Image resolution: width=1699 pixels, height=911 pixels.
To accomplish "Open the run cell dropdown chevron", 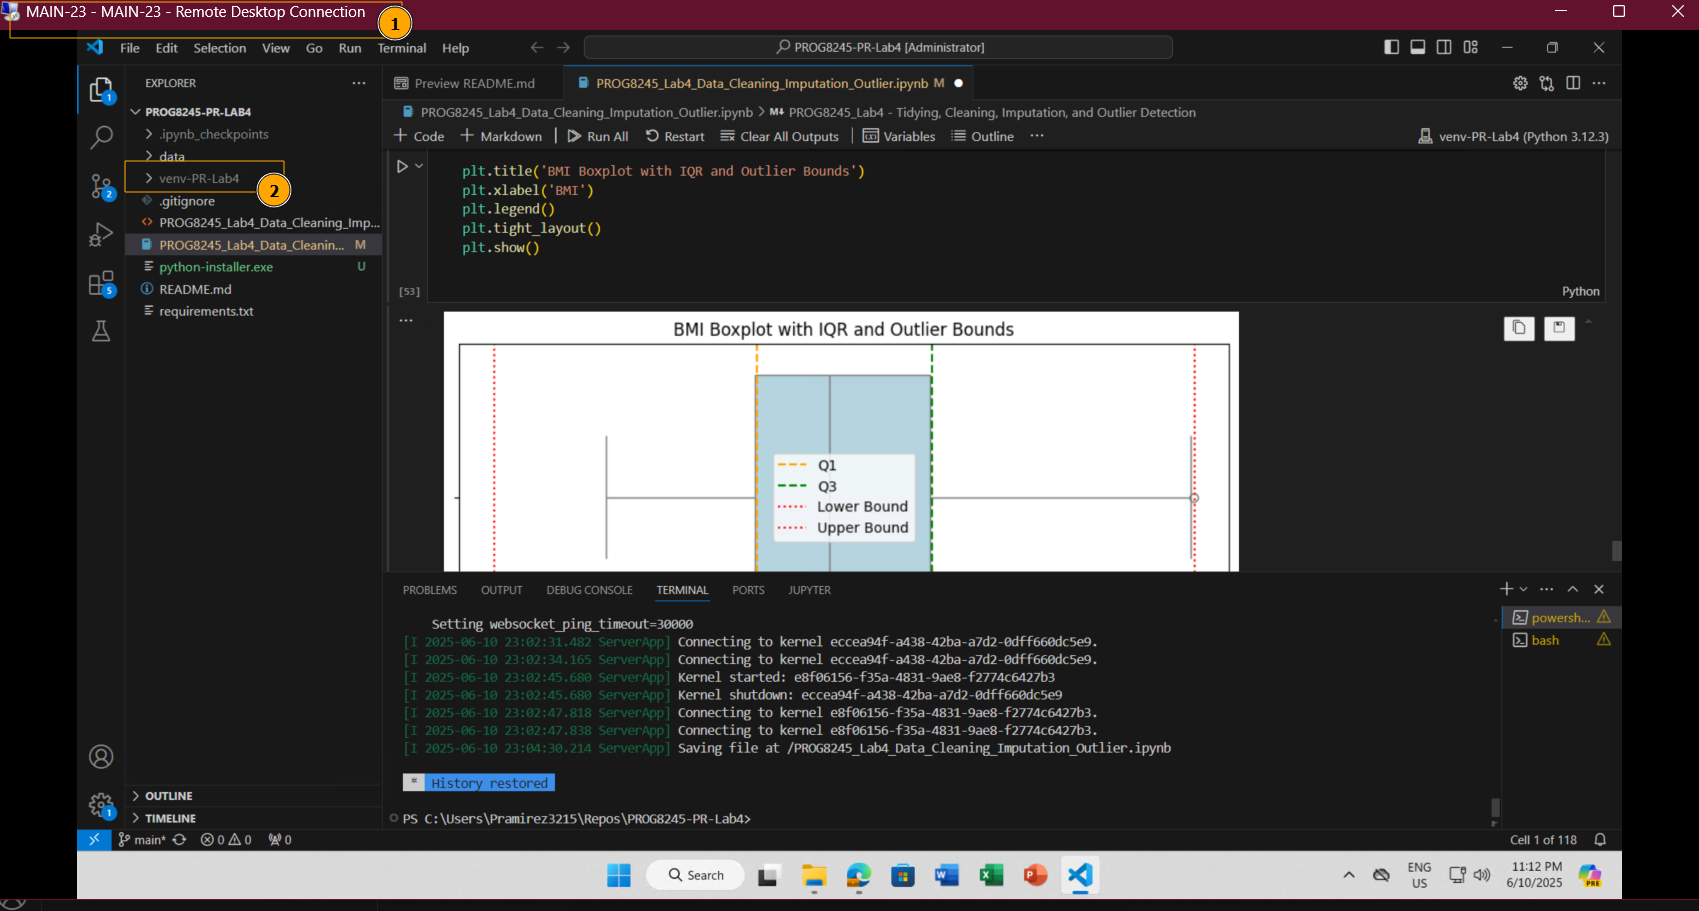I will (x=419, y=166).
